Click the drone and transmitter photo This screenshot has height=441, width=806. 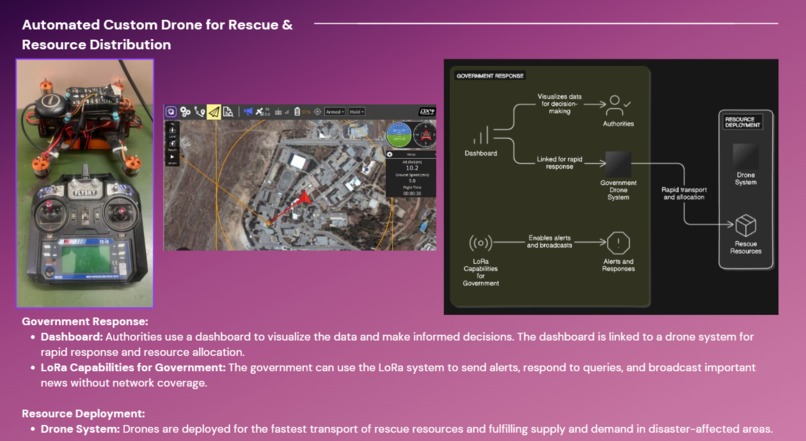click(85, 183)
